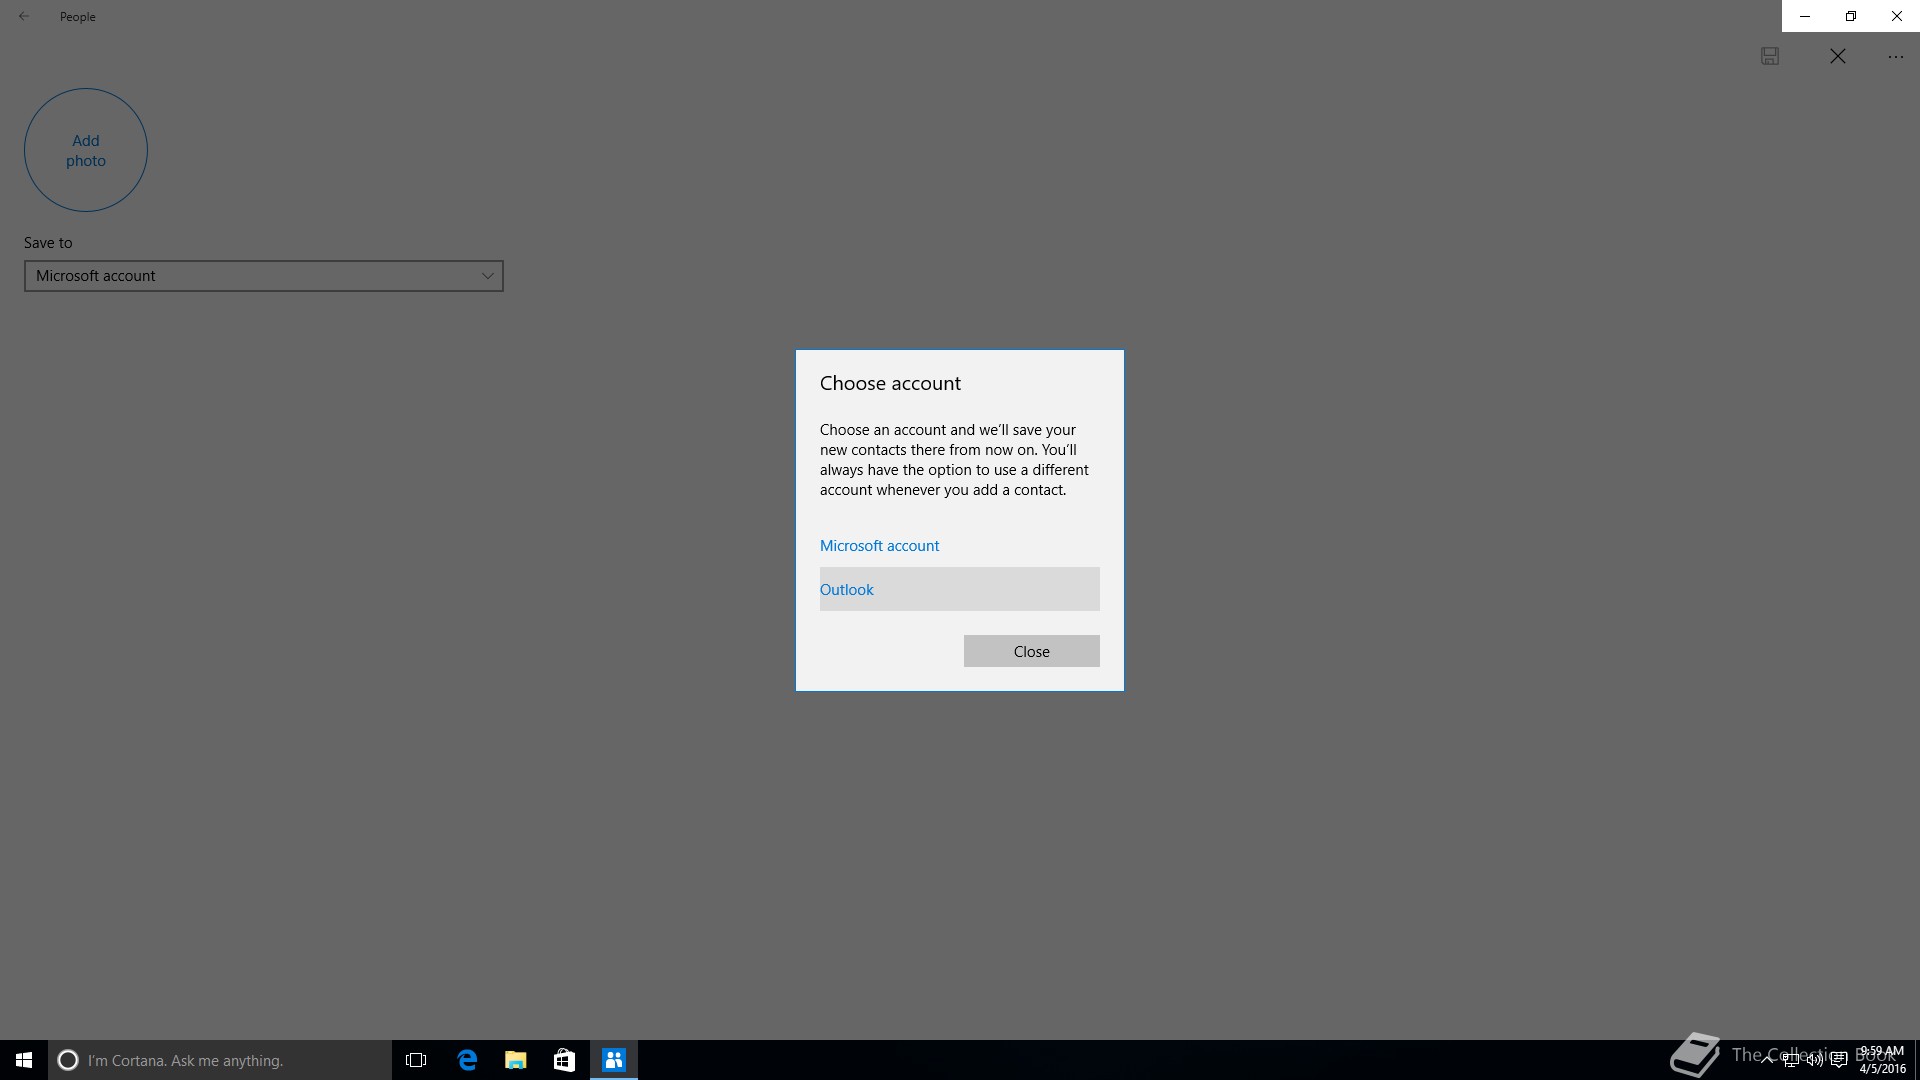Launch Microsoft Edge from the taskbar

point(467,1060)
